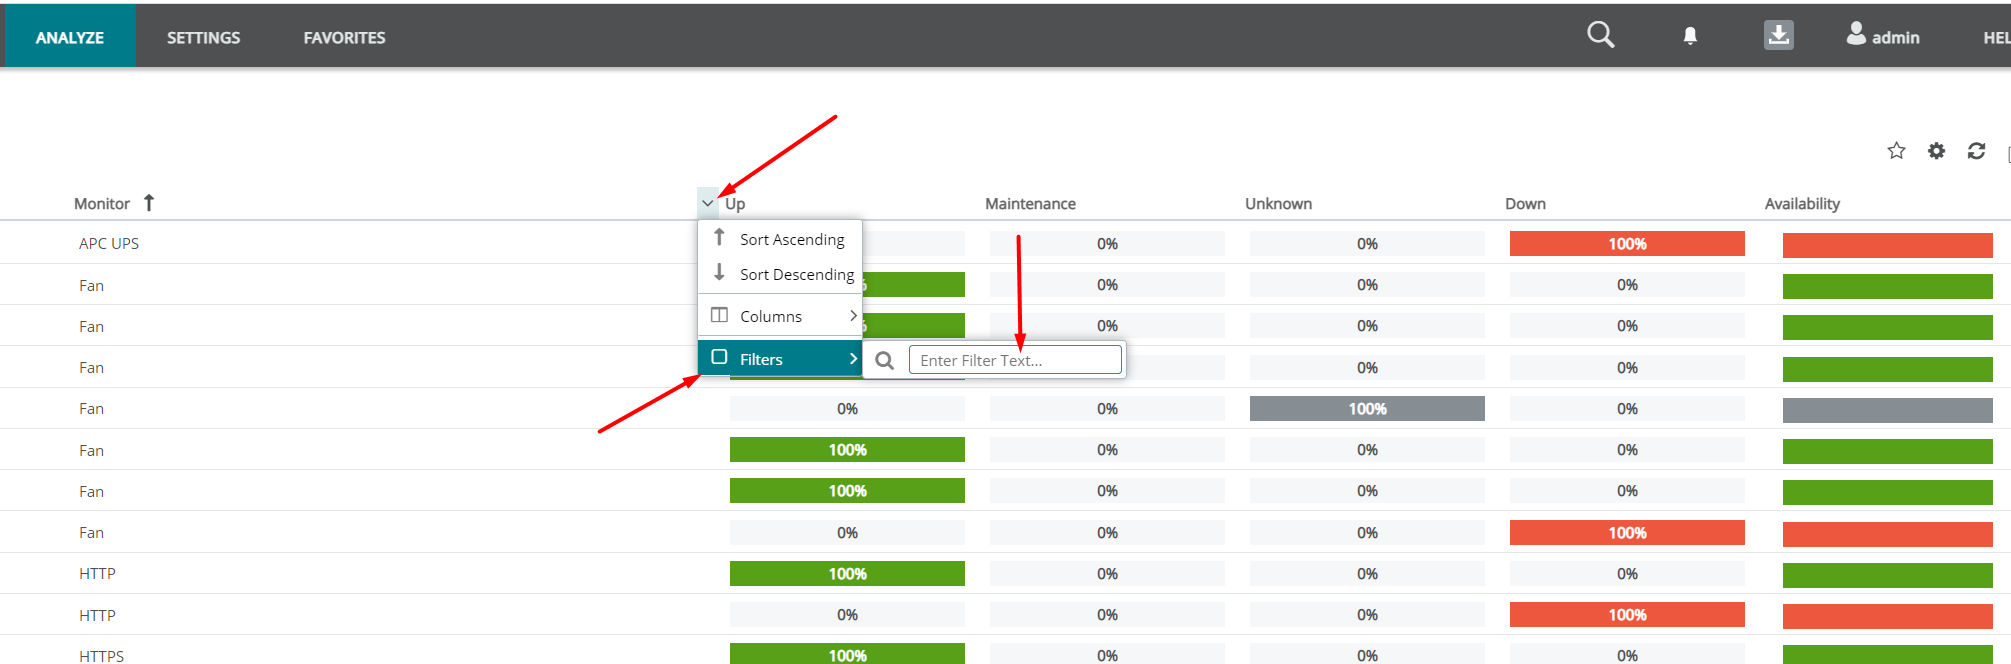Choose Sort Descending from the column menu

click(780, 274)
